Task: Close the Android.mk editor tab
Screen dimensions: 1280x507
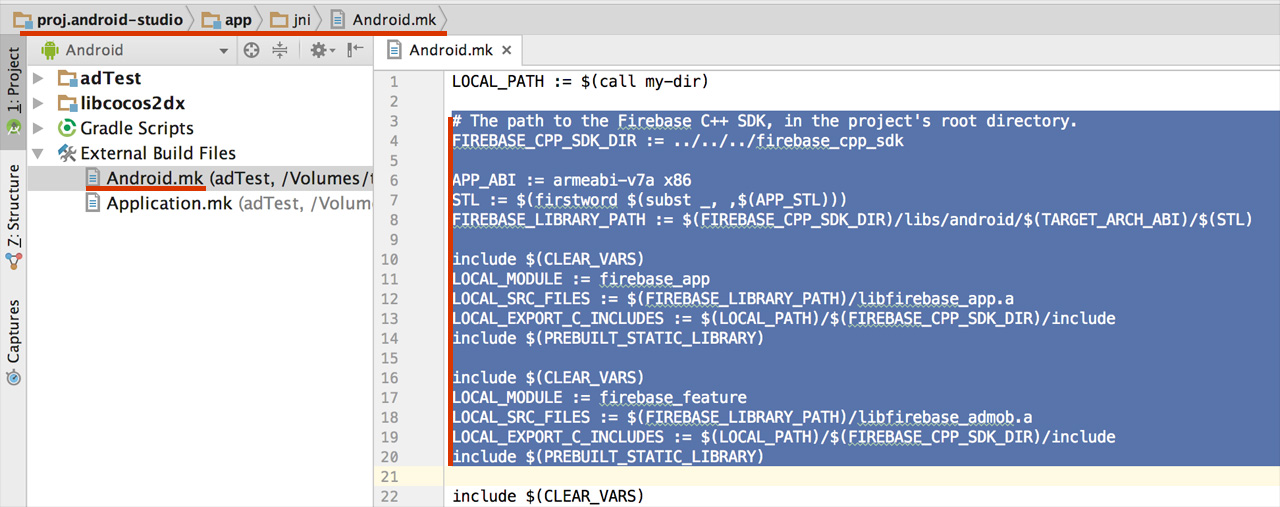Action: [507, 50]
